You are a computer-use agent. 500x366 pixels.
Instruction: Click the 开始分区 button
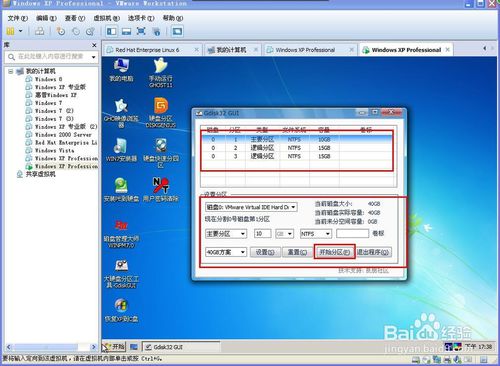(334, 252)
